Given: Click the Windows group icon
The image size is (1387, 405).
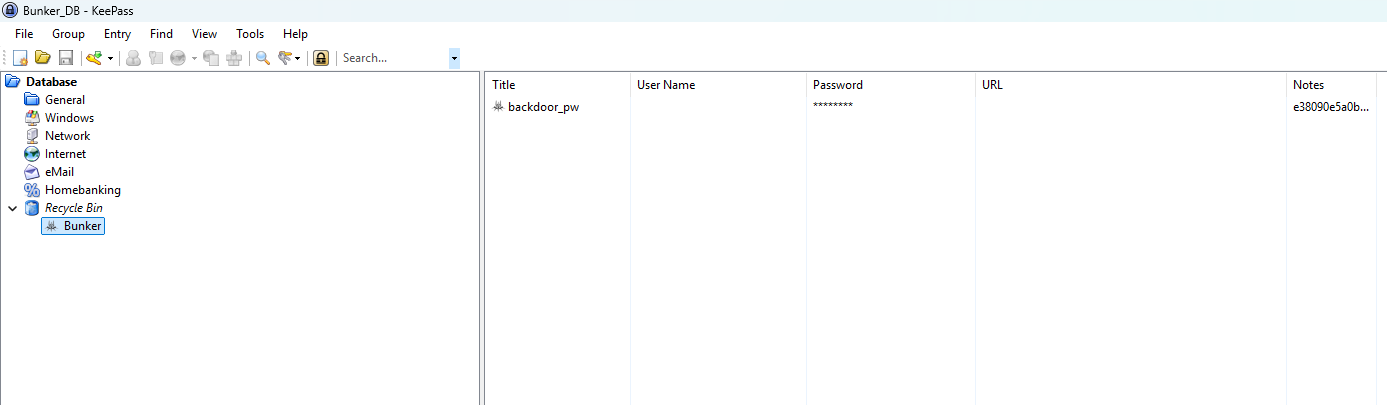Looking at the screenshot, I should click(32, 118).
